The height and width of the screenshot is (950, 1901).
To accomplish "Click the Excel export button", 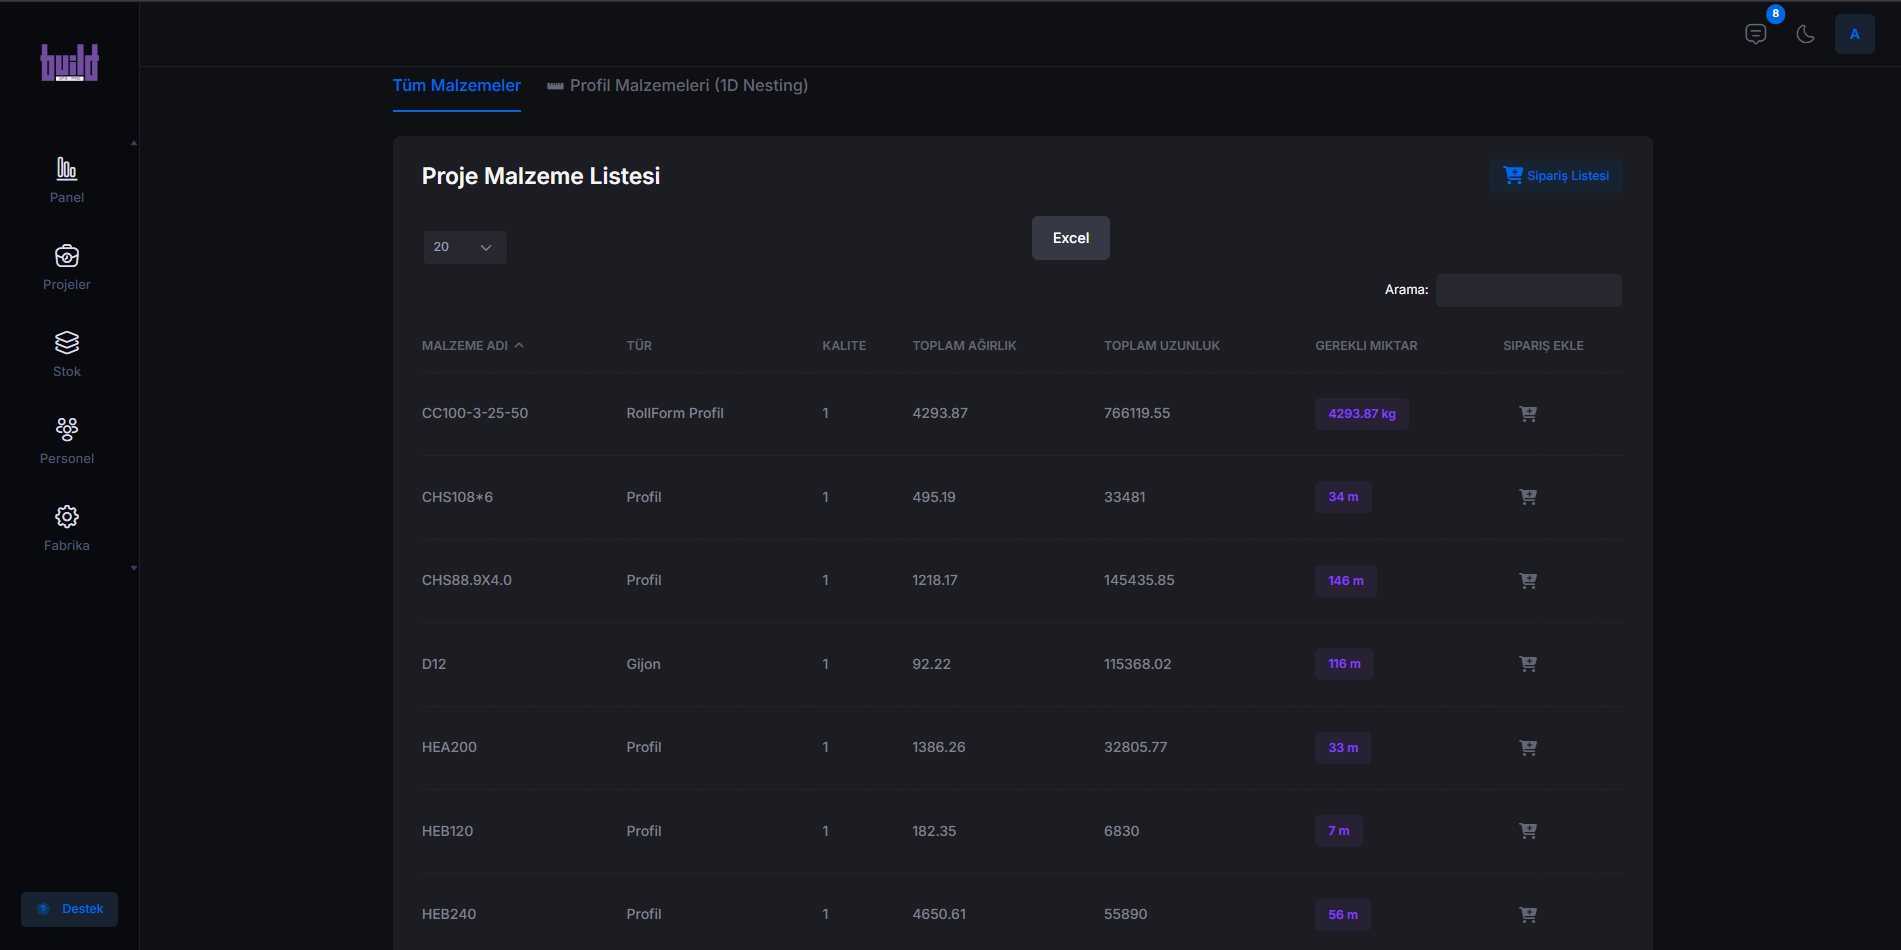I will tap(1070, 238).
